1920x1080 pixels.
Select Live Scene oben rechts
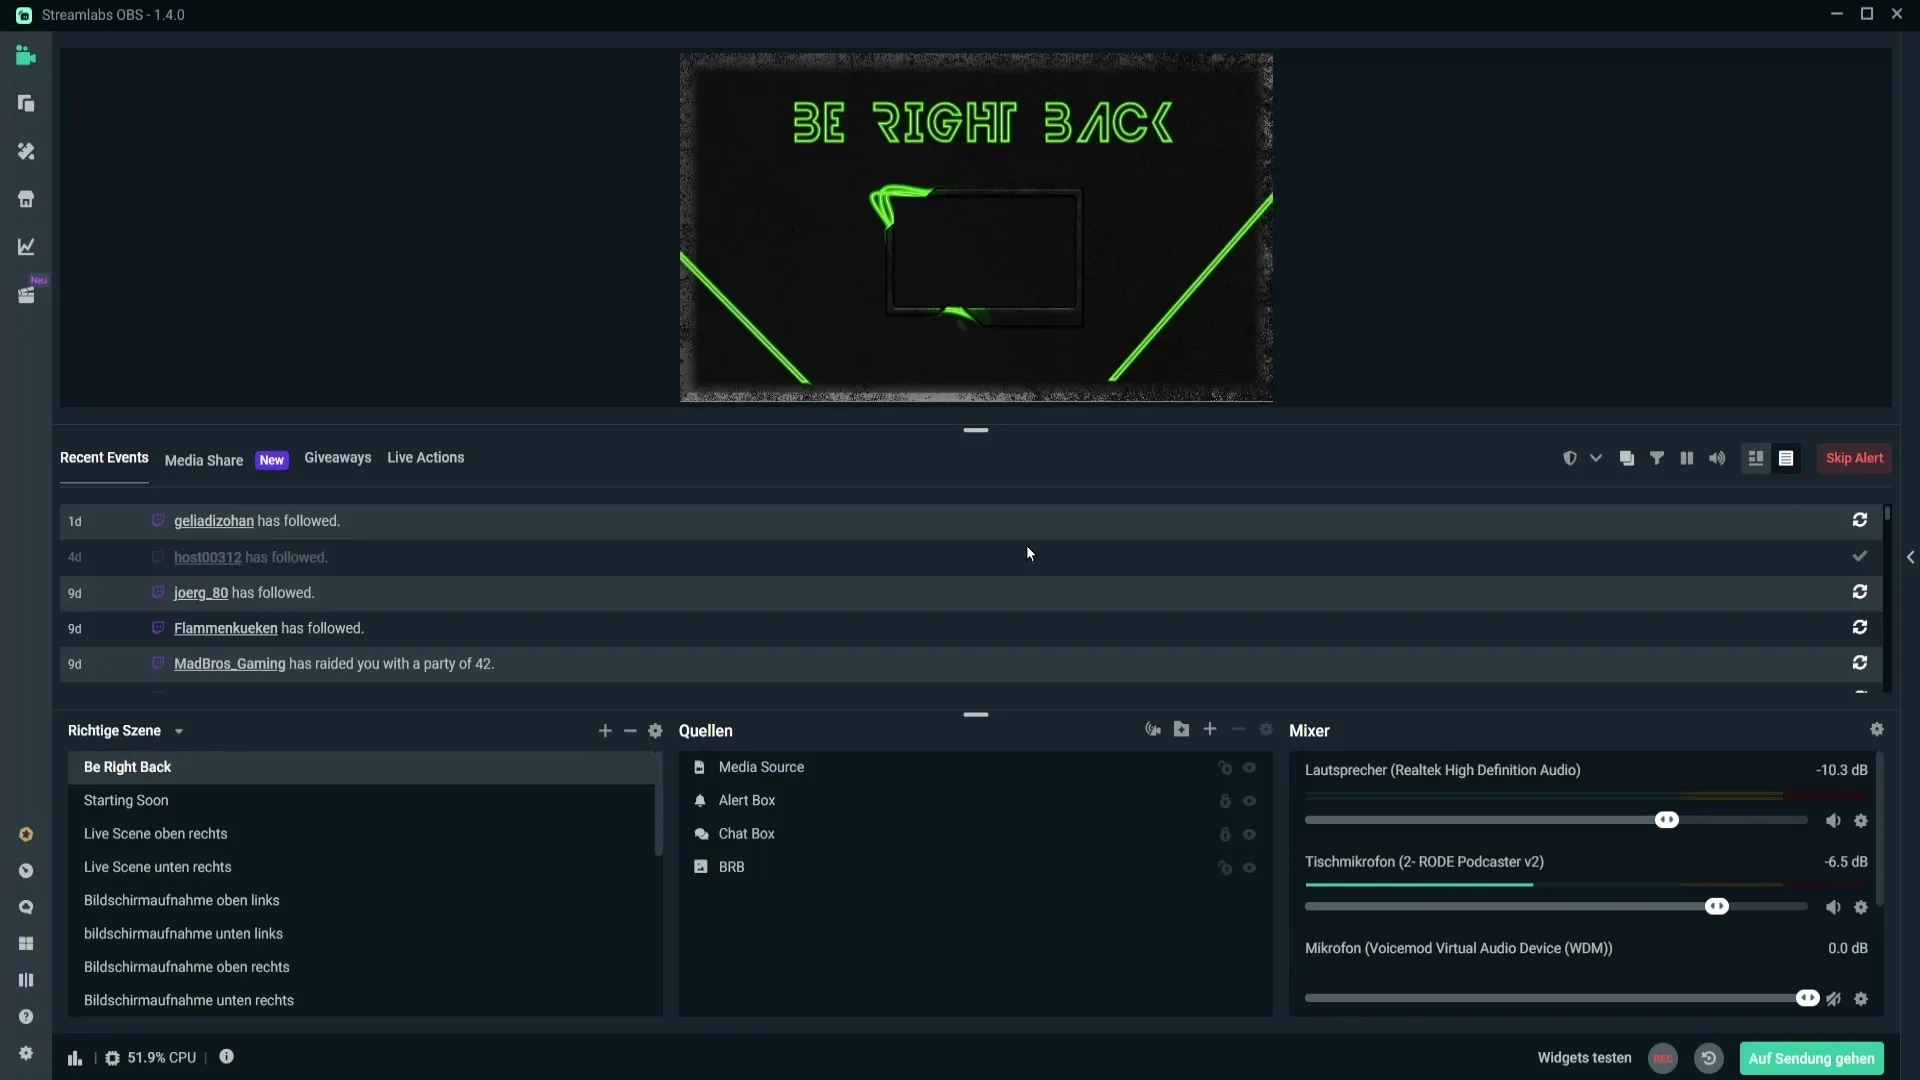click(x=361, y=834)
